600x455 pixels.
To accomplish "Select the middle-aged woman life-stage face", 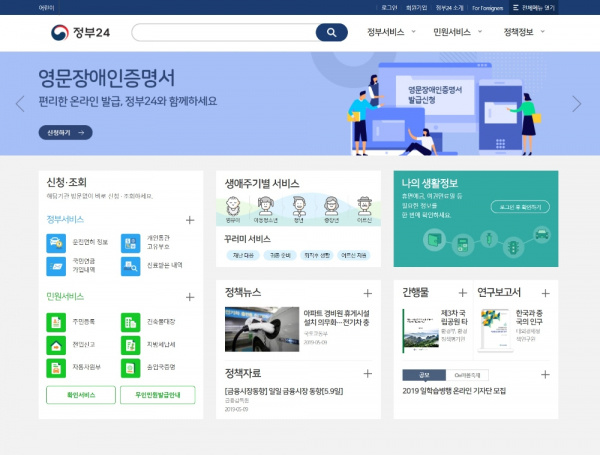I will click(331, 207).
